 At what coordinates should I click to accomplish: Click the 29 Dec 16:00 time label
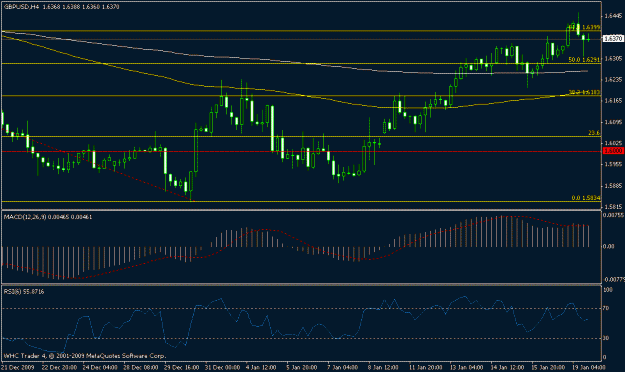tap(182, 367)
